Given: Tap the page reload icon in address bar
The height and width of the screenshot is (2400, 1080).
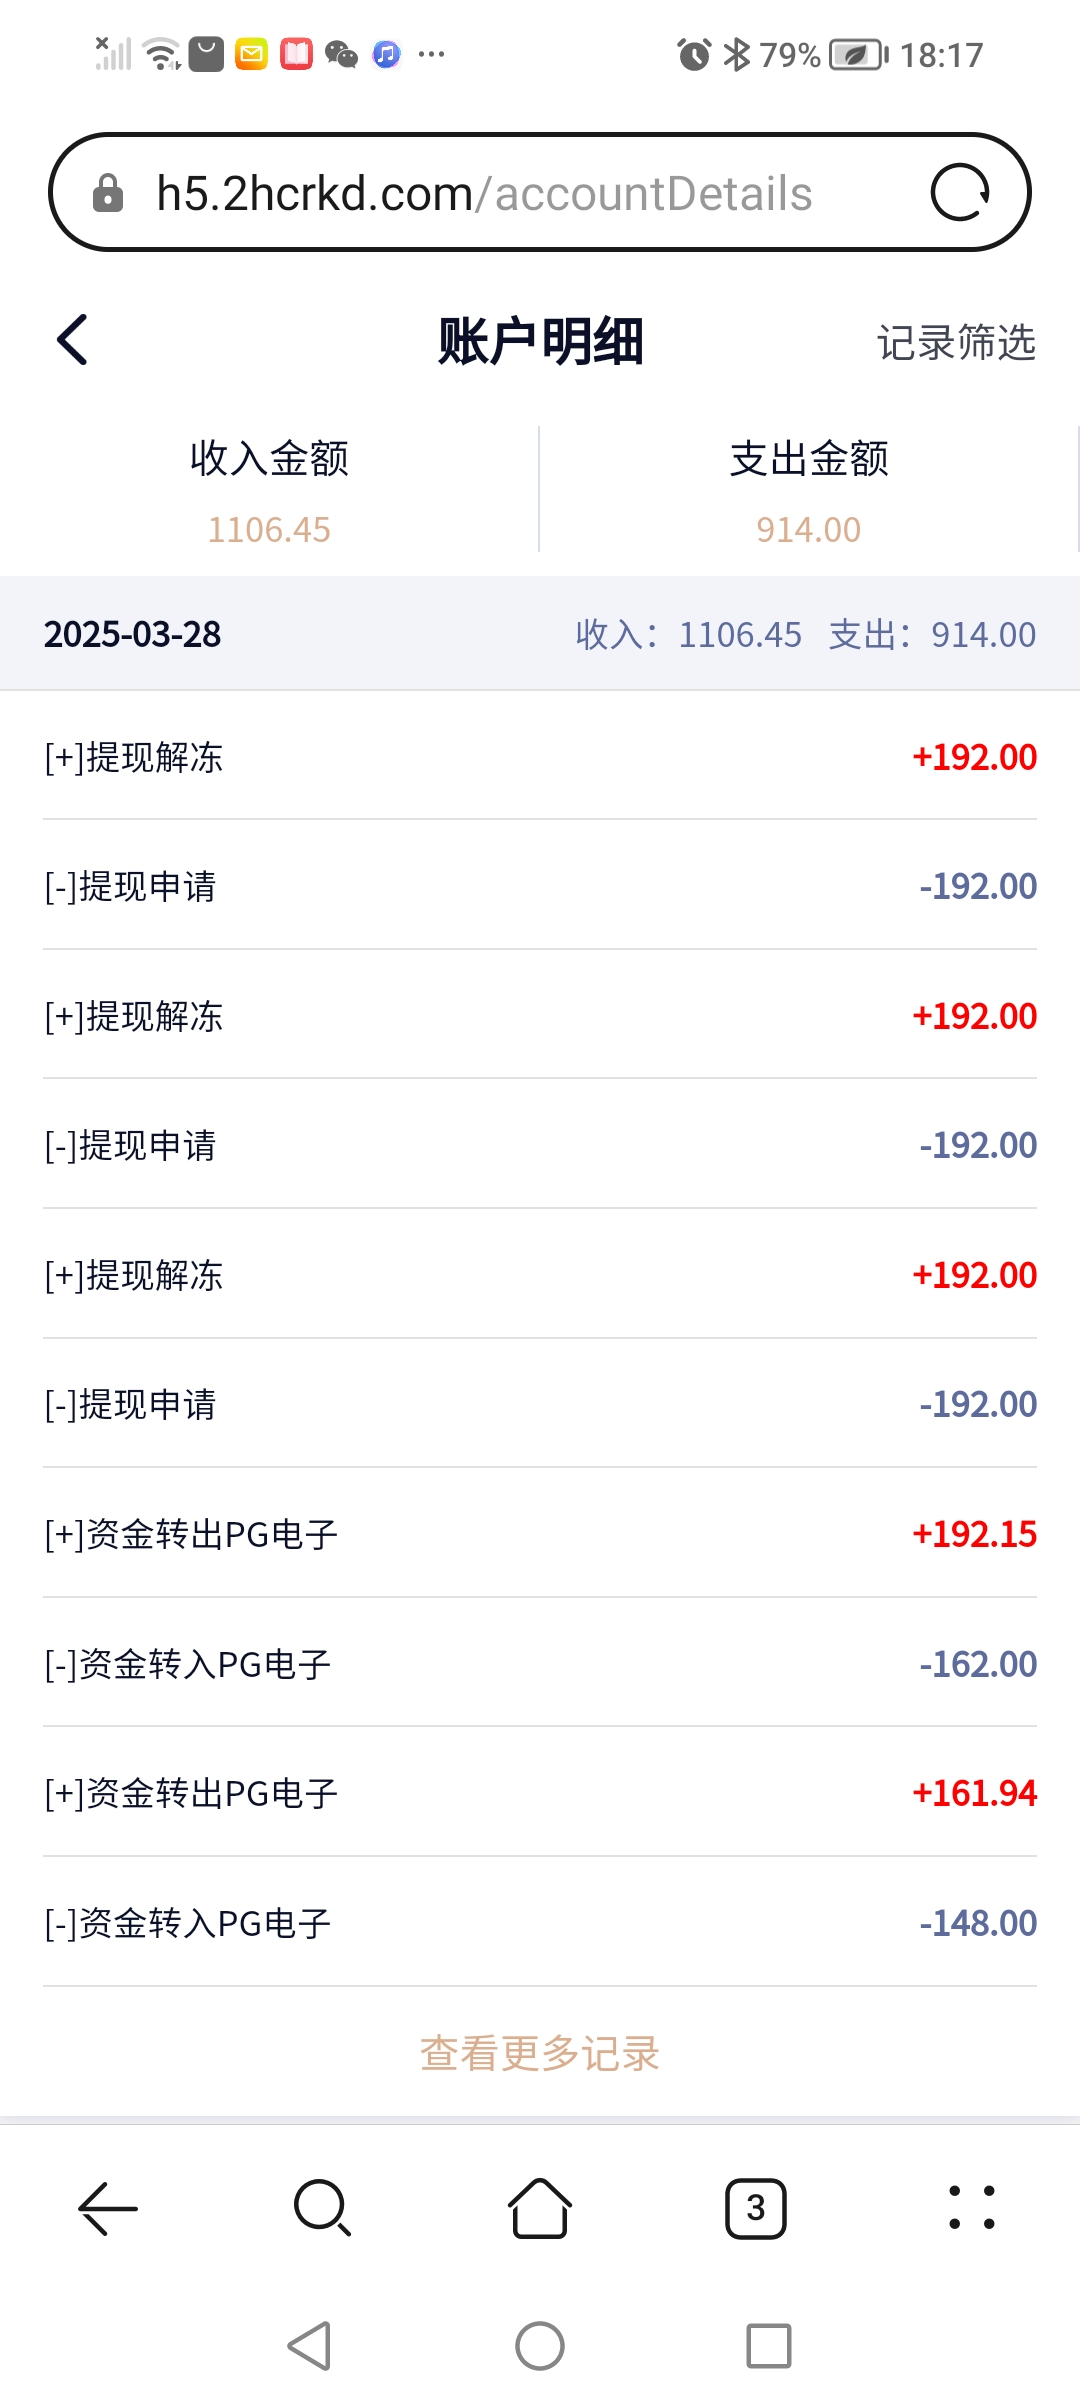Looking at the screenshot, I should (959, 192).
